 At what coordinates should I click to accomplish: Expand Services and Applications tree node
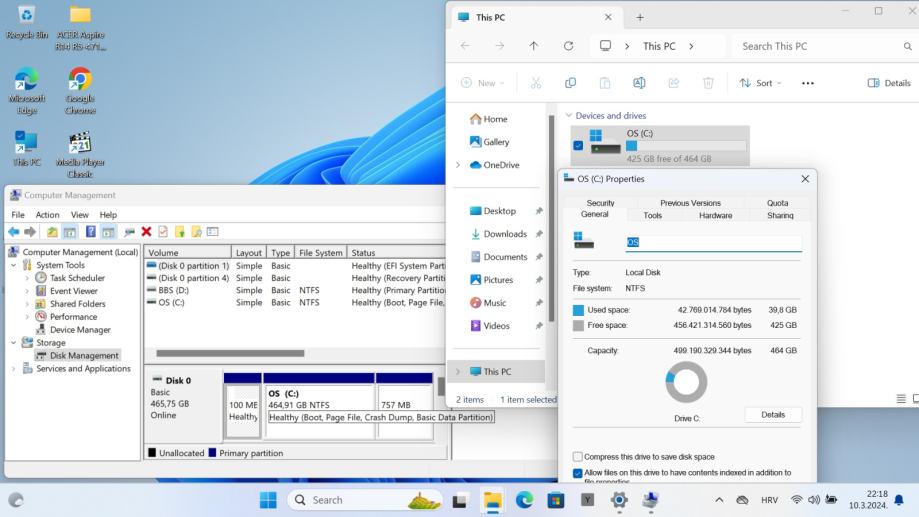(x=15, y=368)
